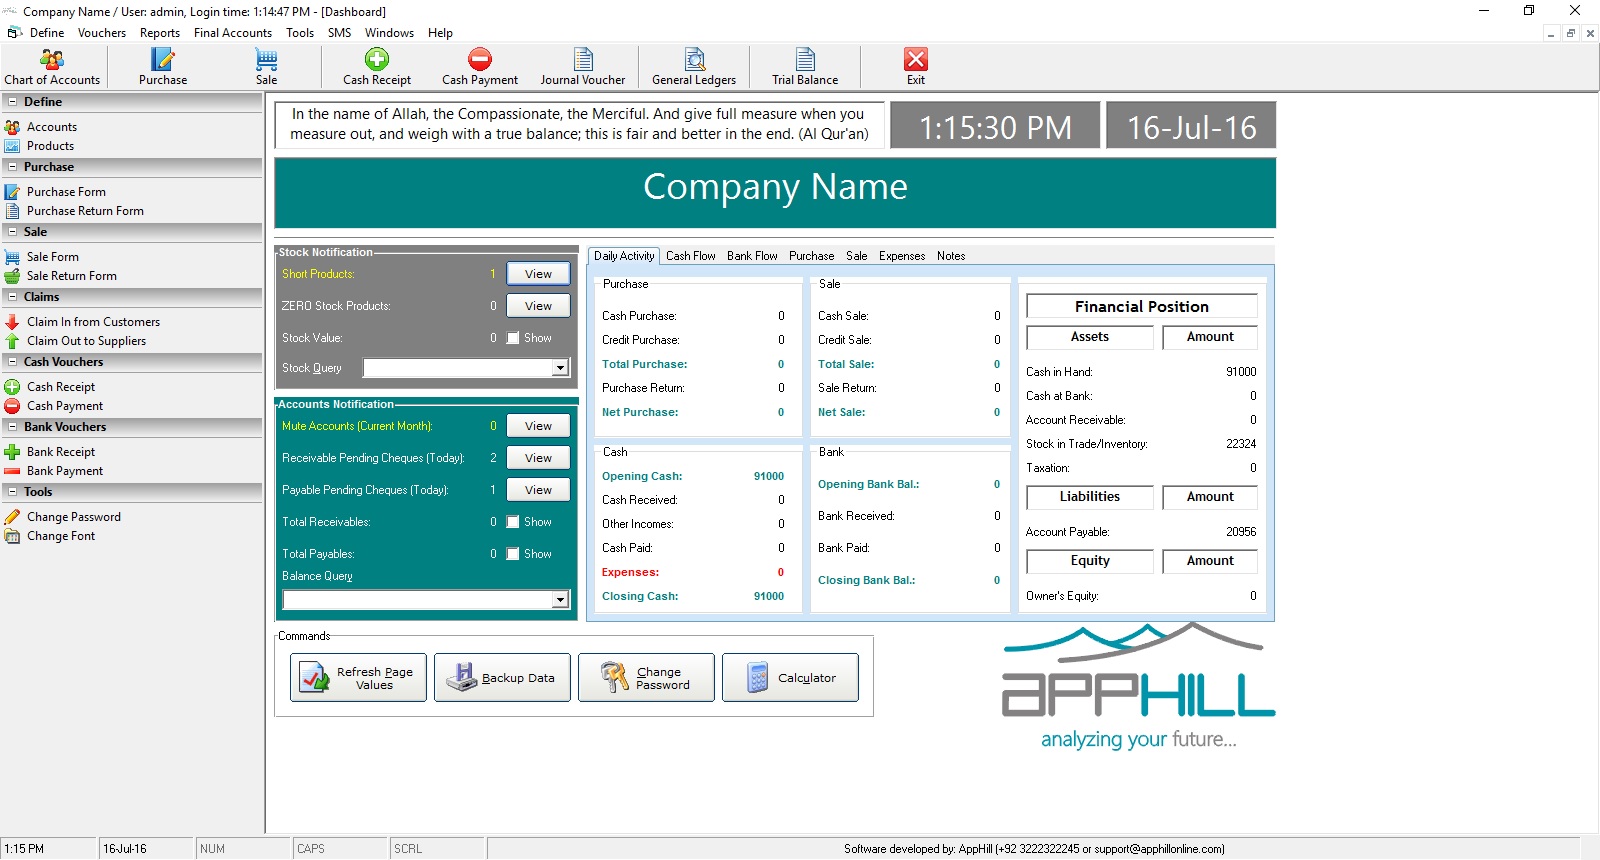Click the Backup Data button
Viewport: 1600px width, 860px height.
[x=502, y=678]
